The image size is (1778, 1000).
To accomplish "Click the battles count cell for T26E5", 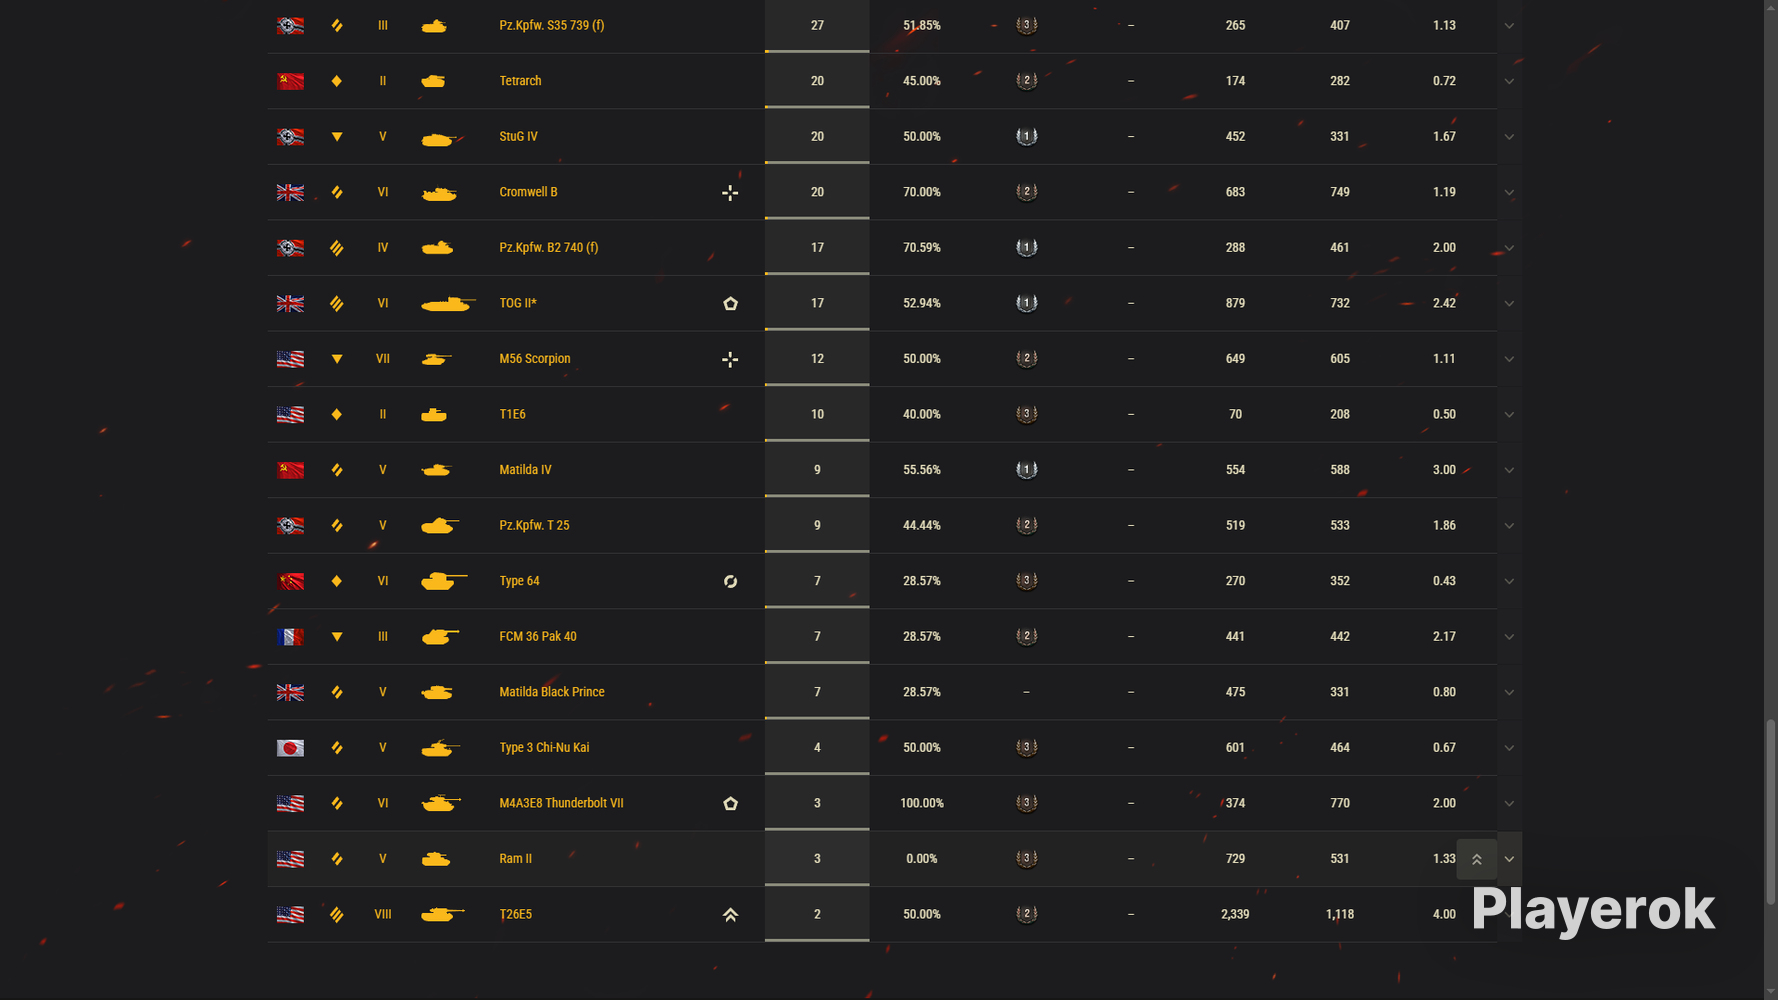I will 817,914.
